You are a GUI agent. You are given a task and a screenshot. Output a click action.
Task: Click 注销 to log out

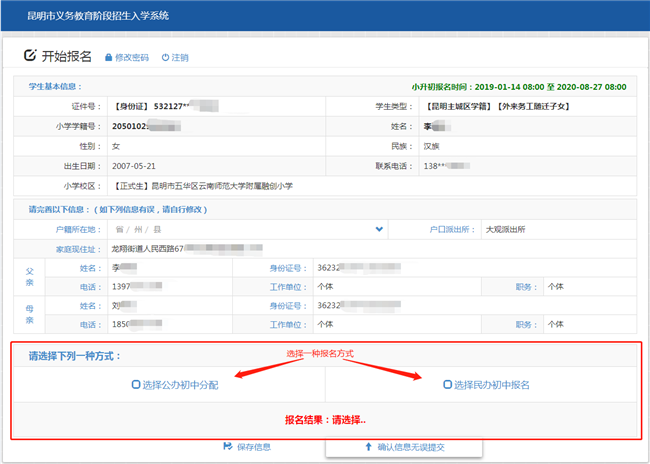click(180, 58)
